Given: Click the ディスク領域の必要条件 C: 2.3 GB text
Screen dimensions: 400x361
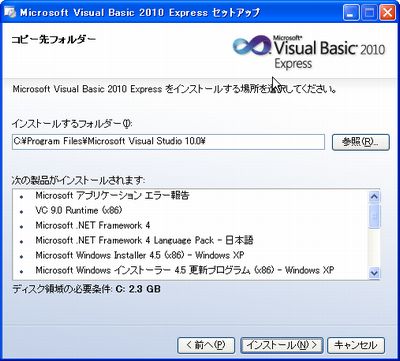Looking at the screenshot, I should [x=86, y=289].
